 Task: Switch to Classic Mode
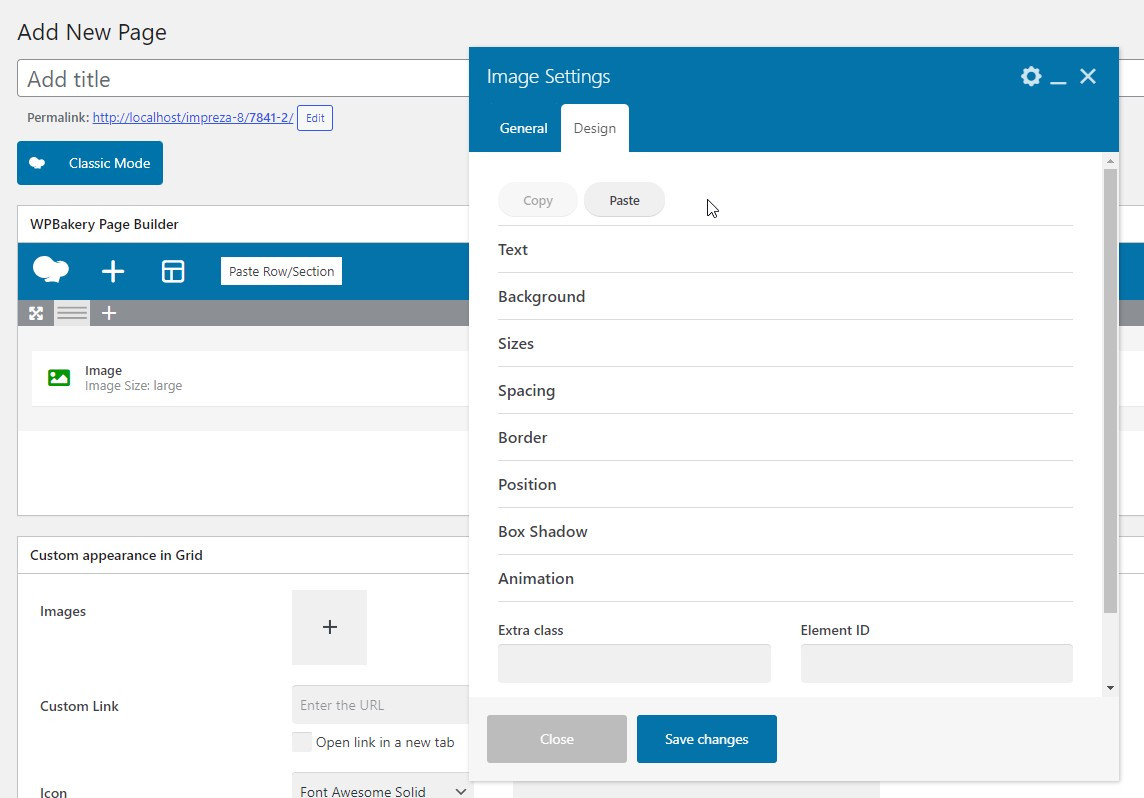tap(90, 163)
